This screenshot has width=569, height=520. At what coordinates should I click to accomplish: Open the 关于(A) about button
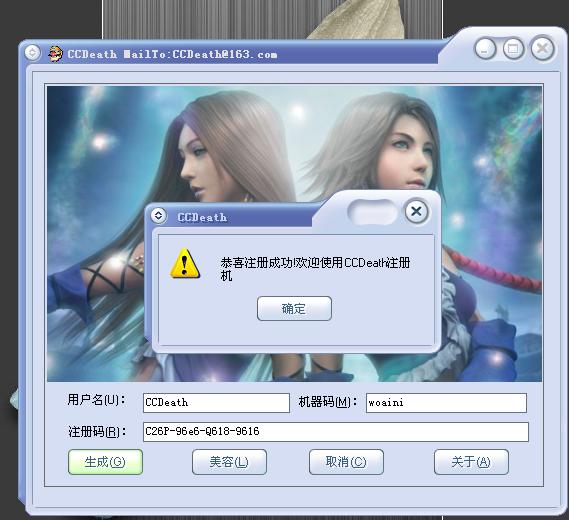pyautogui.click(x=471, y=462)
